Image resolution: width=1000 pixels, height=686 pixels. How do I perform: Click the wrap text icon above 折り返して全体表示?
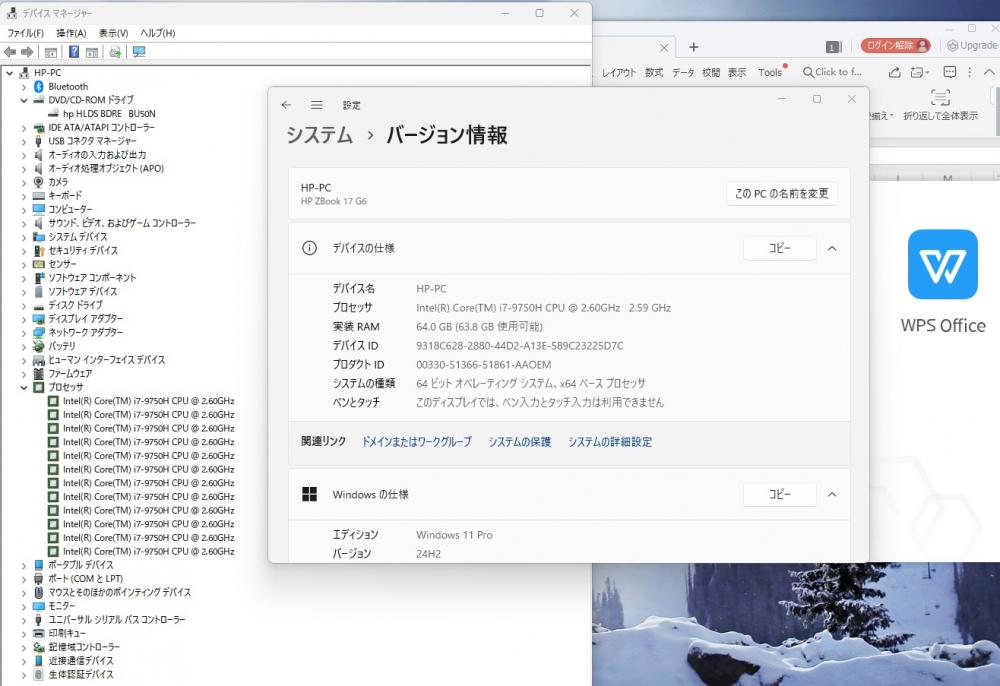click(940, 98)
